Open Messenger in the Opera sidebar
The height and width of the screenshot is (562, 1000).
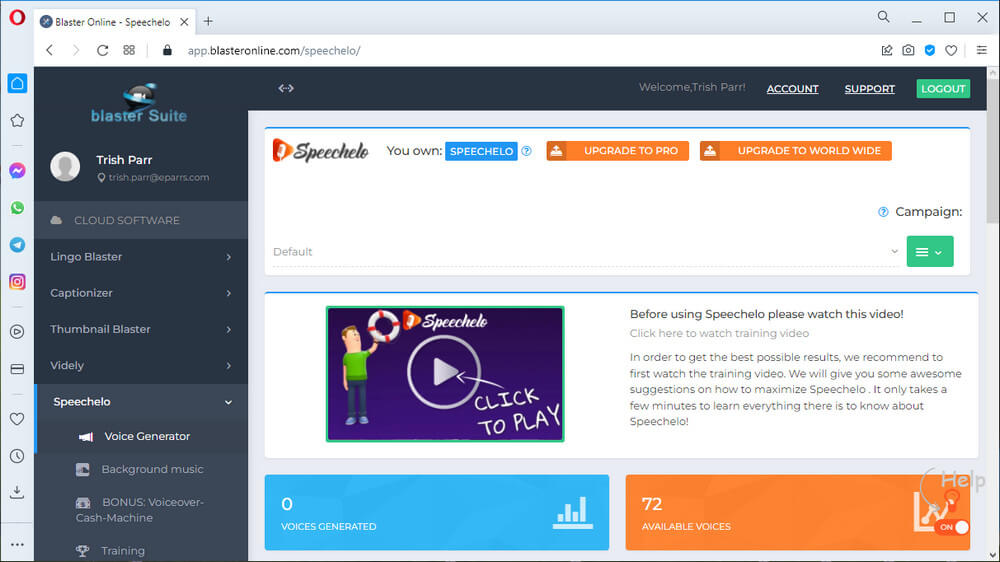coord(17,170)
